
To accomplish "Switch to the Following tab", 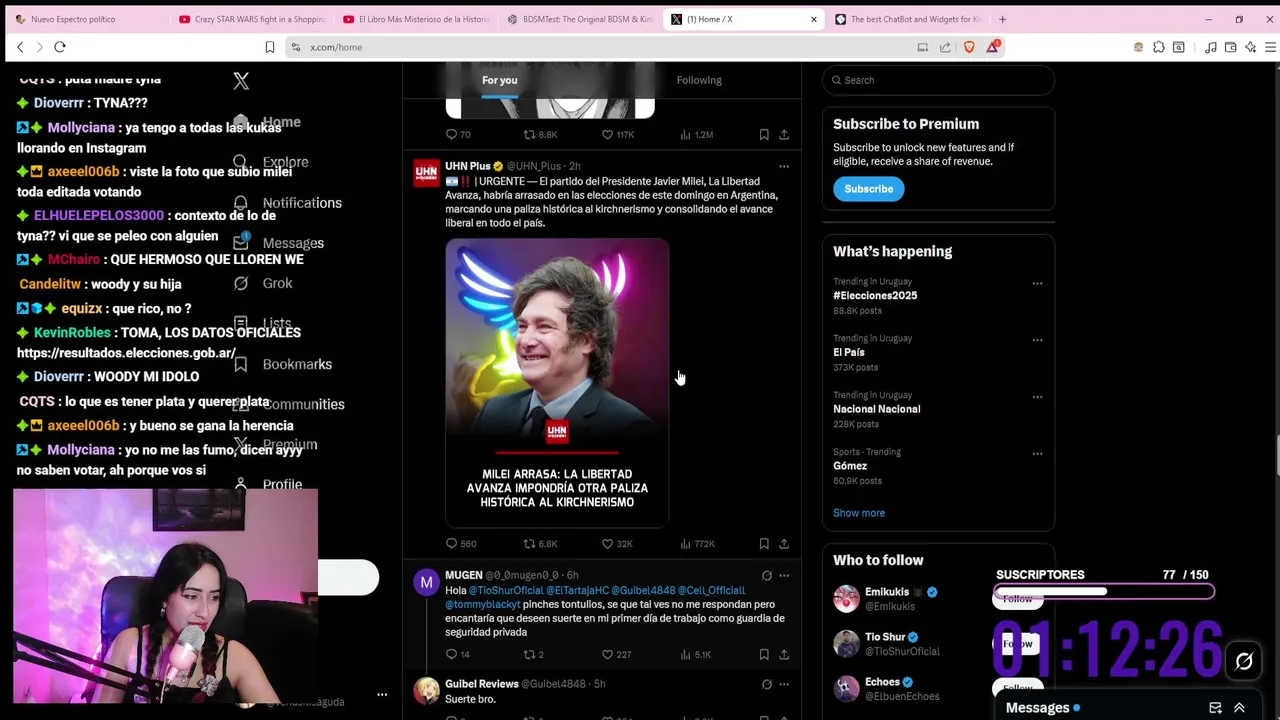I will pos(699,80).
